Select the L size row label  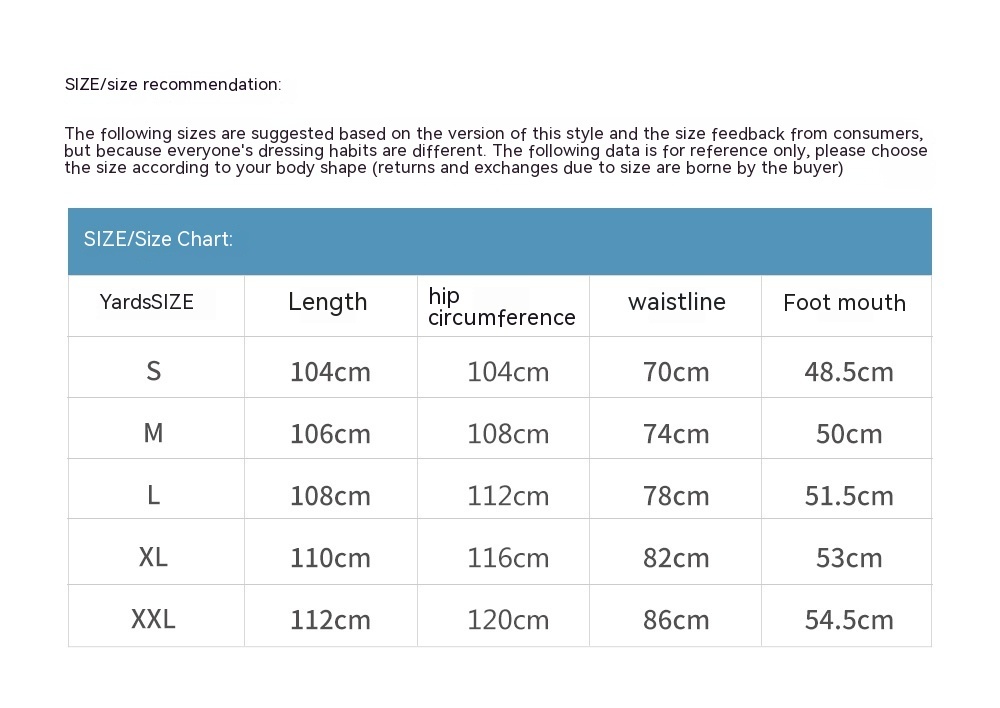tap(153, 495)
